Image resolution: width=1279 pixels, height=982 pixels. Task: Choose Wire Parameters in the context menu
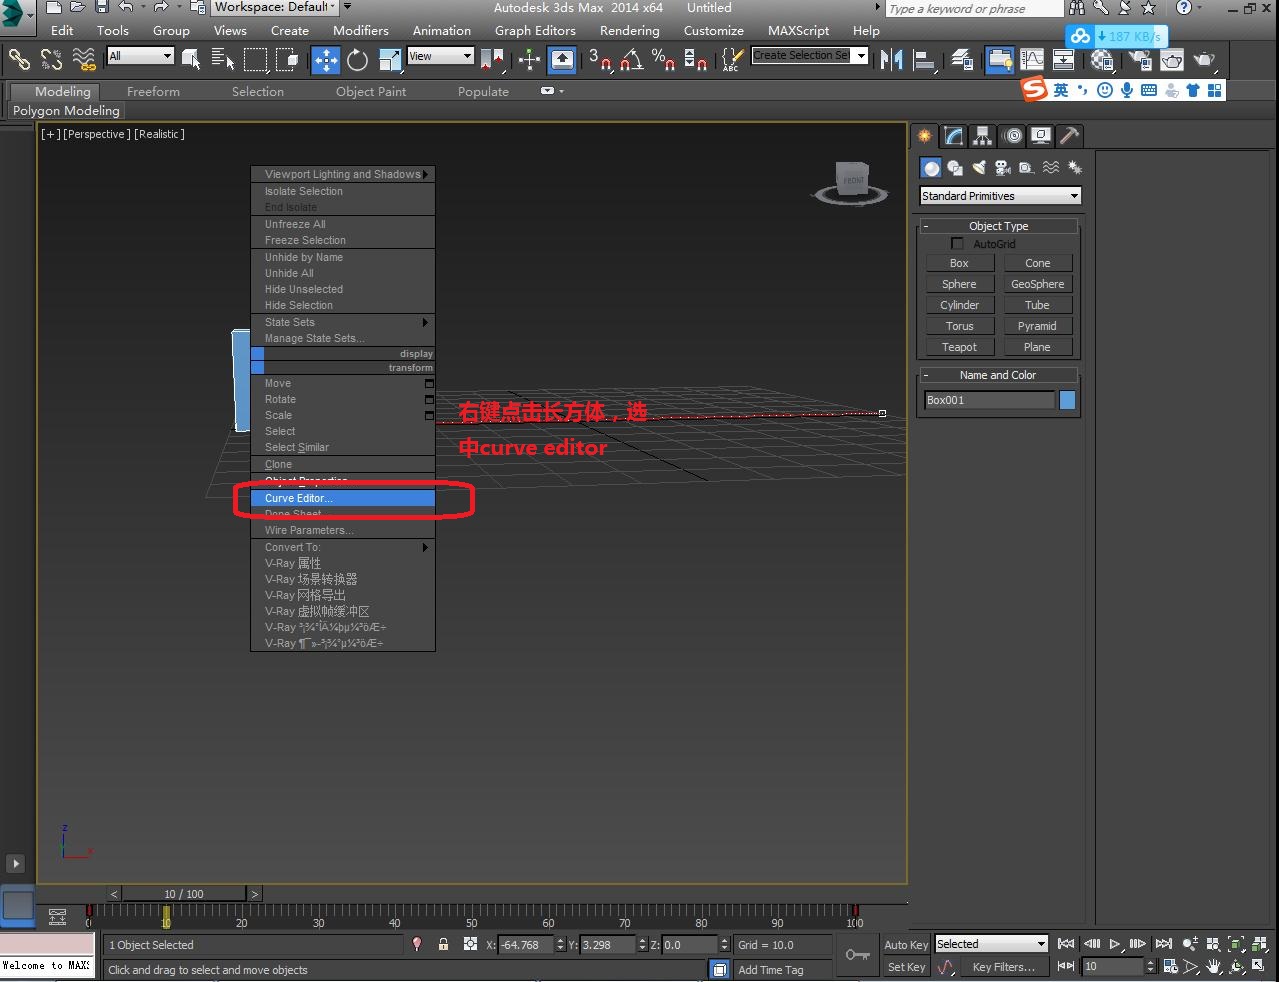(343, 530)
